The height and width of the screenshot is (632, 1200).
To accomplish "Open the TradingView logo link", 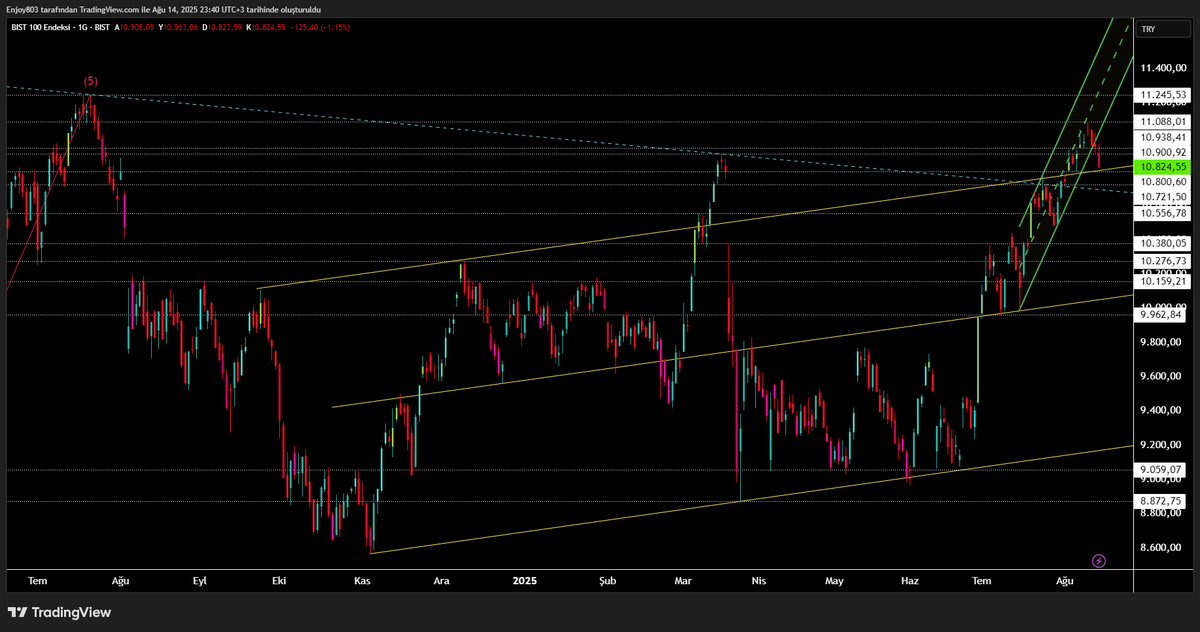I will pyautogui.click(x=60, y=612).
